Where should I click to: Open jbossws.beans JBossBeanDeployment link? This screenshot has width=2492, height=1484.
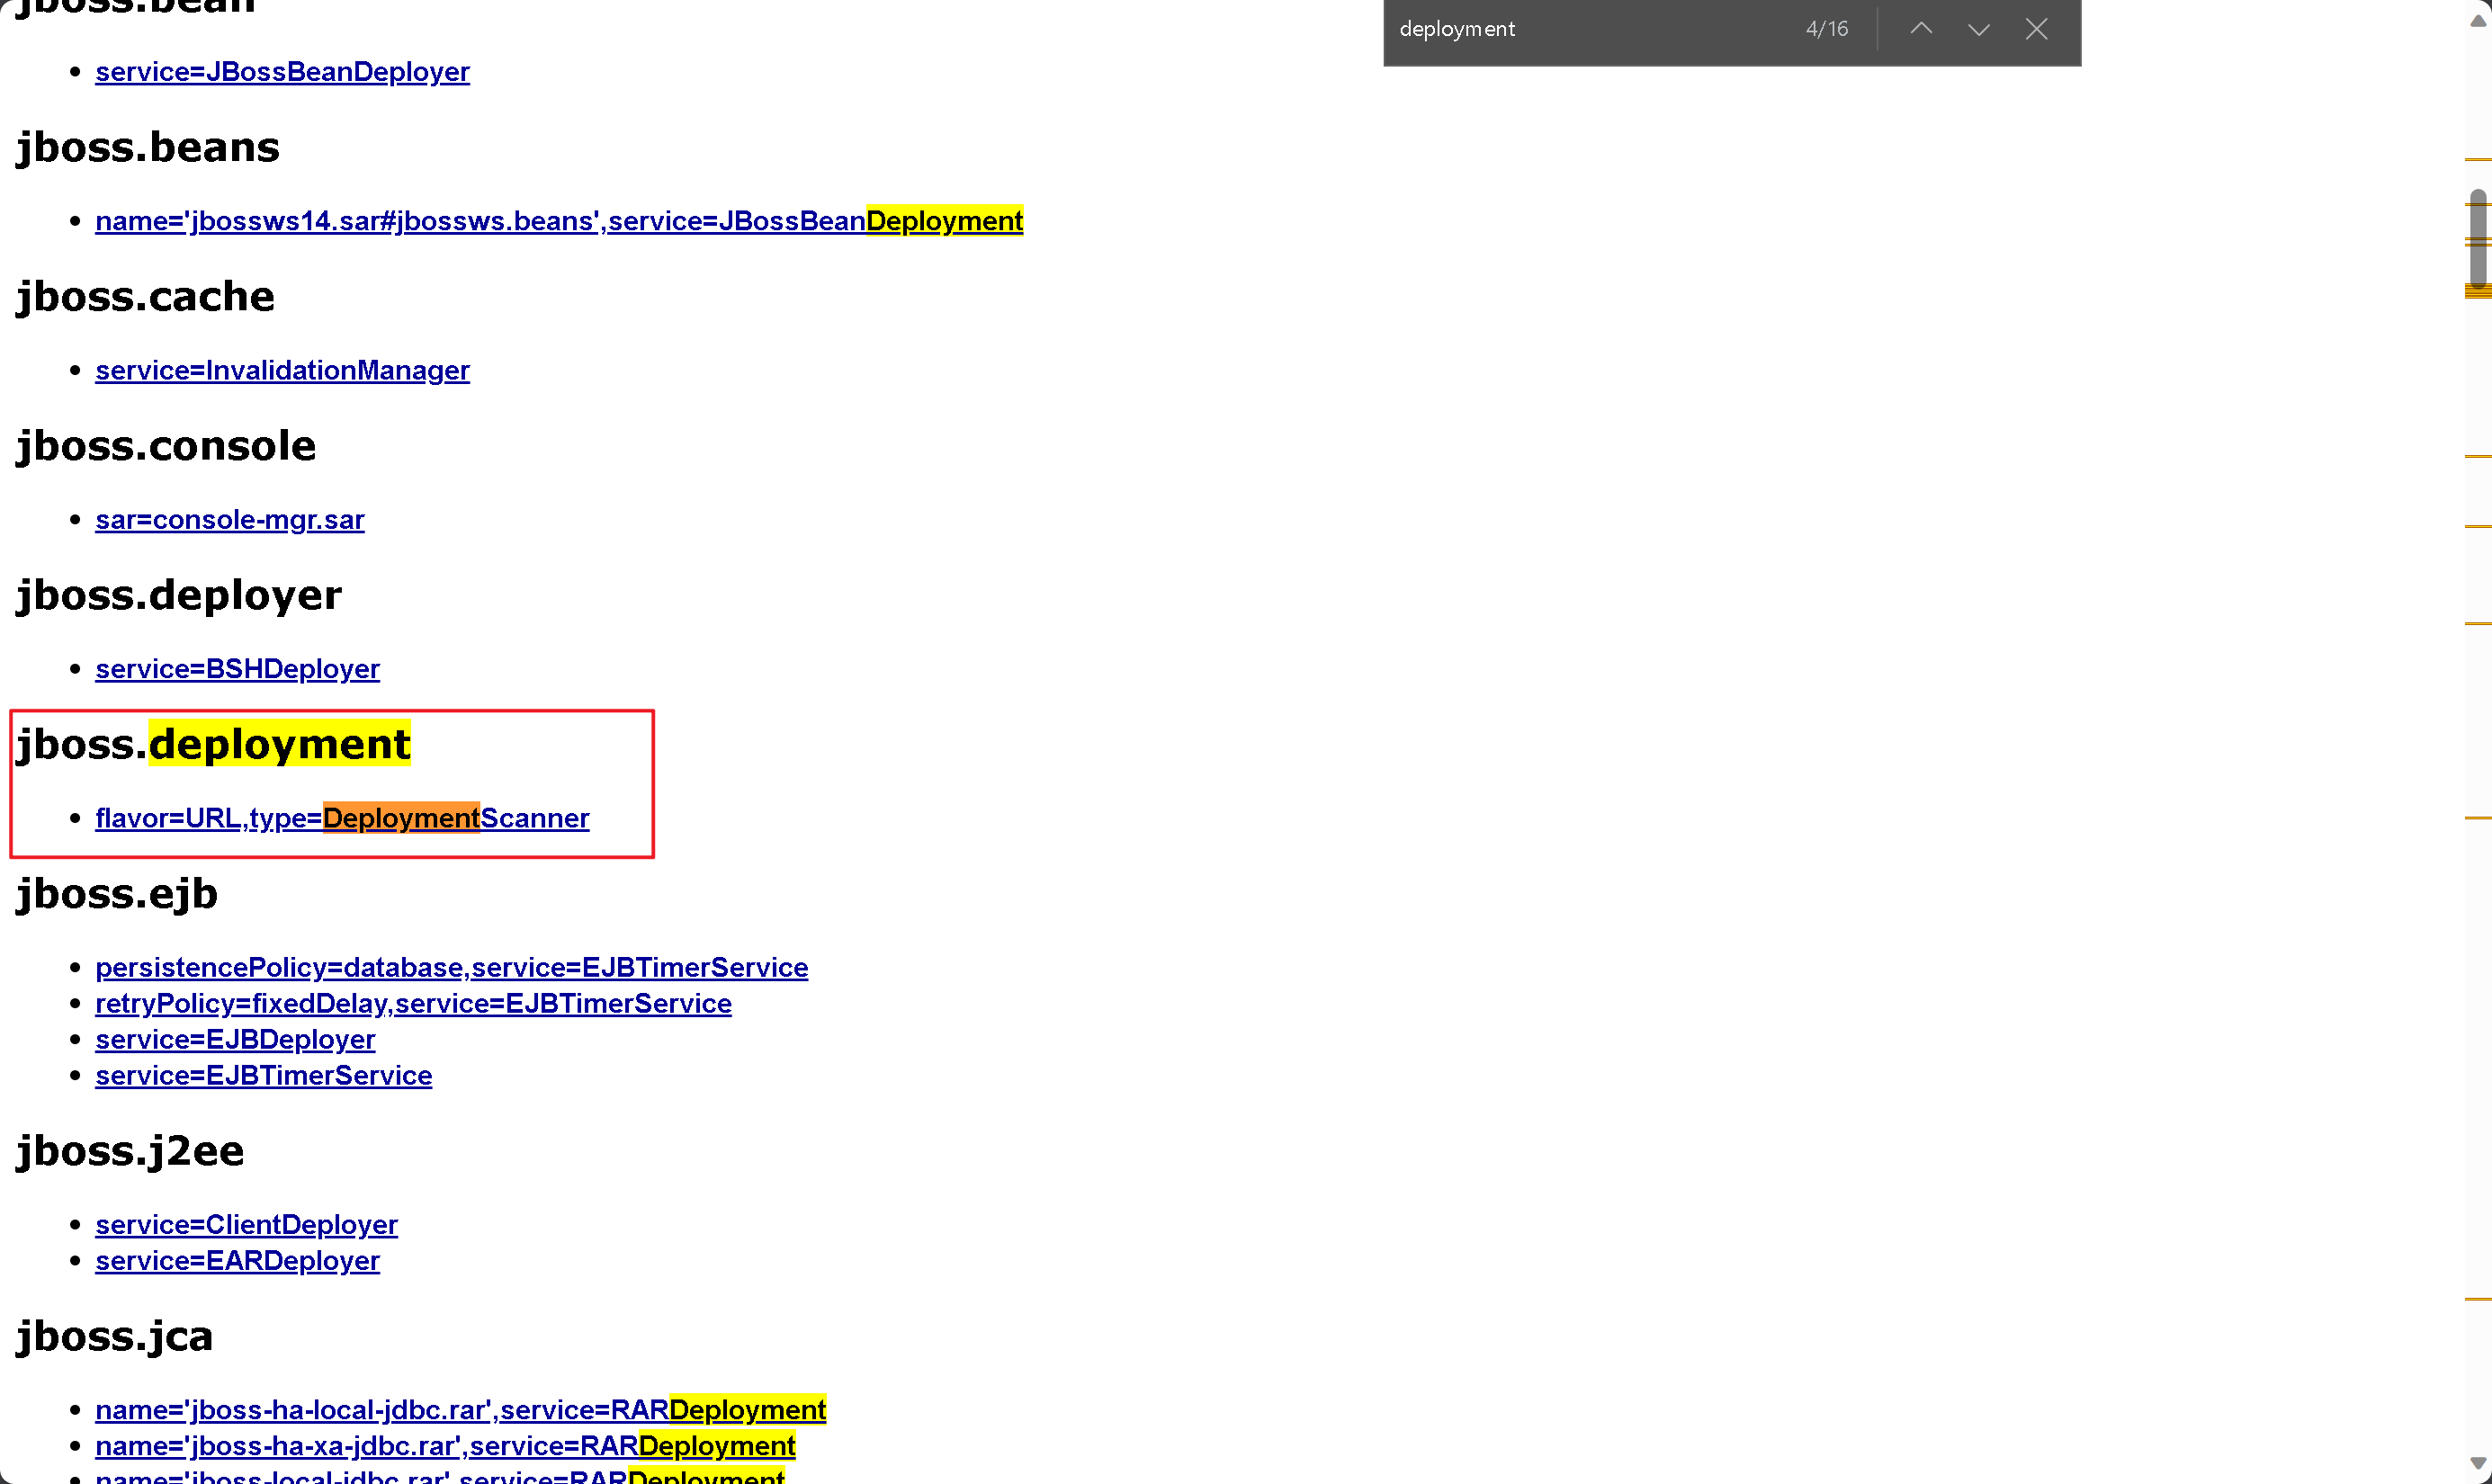point(558,221)
